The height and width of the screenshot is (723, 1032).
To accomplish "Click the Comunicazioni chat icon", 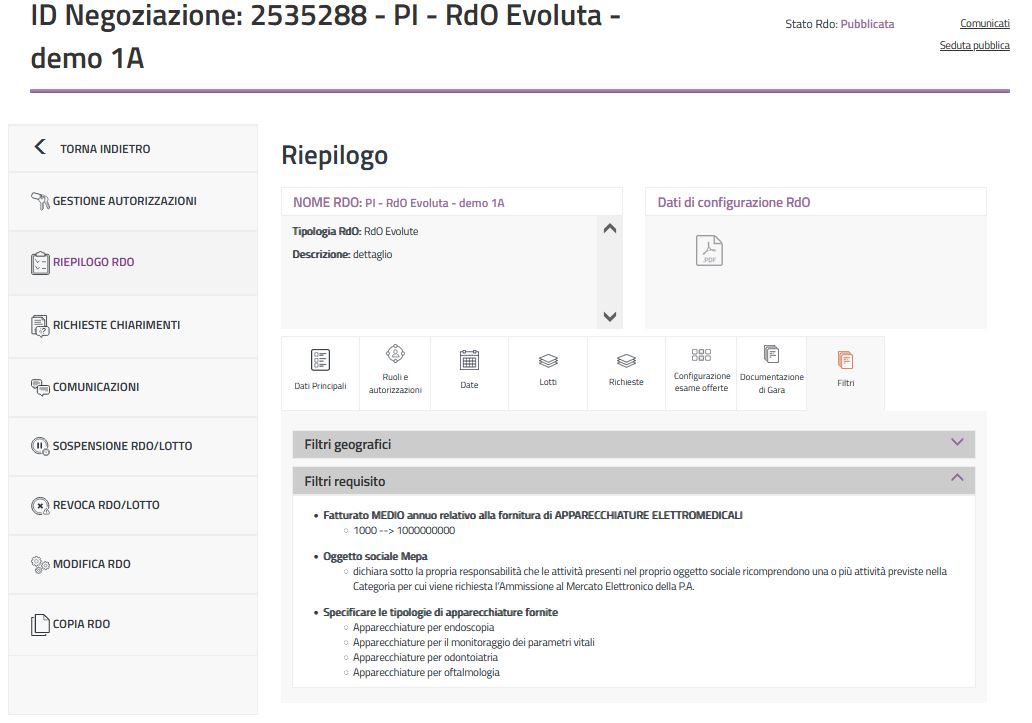I will (40, 387).
